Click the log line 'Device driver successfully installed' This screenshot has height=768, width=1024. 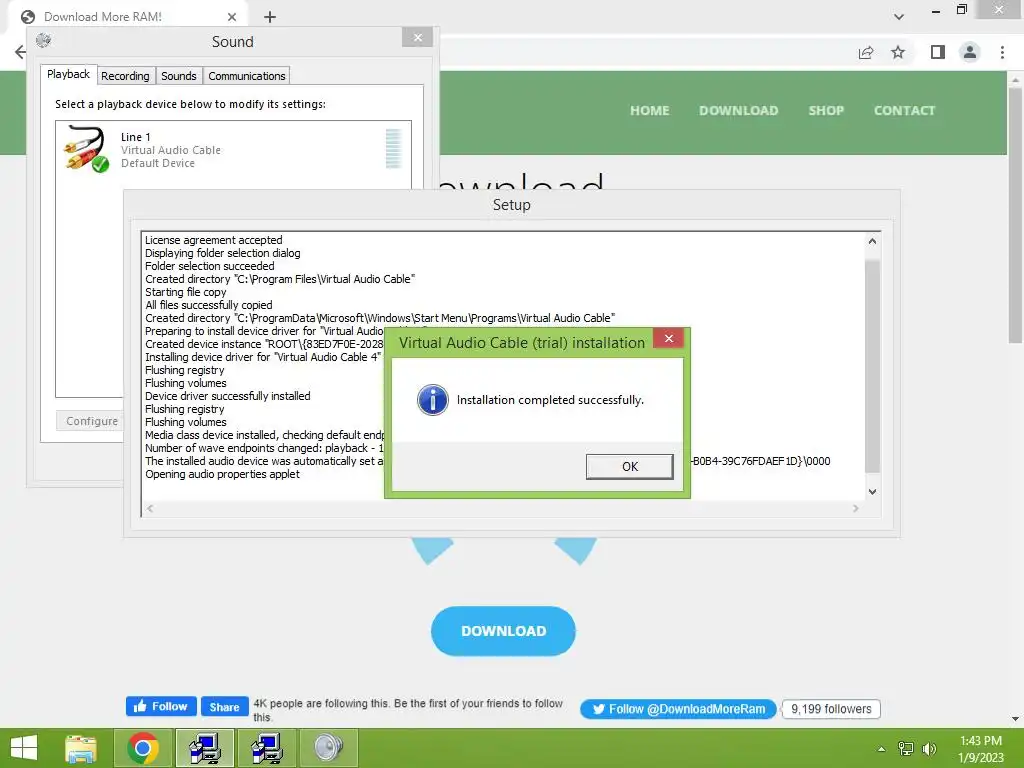point(227,396)
